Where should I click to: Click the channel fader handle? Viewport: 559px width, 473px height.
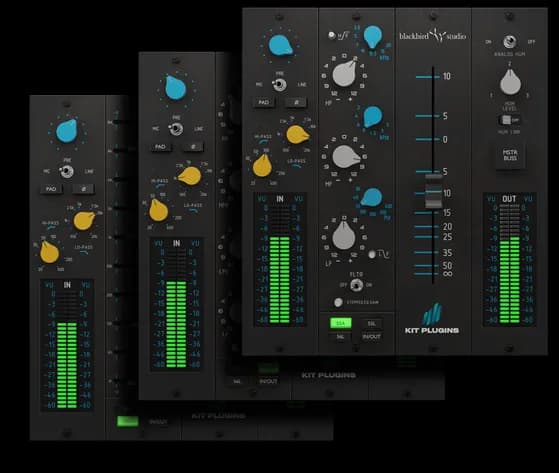pyautogui.click(x=434, y=191)
